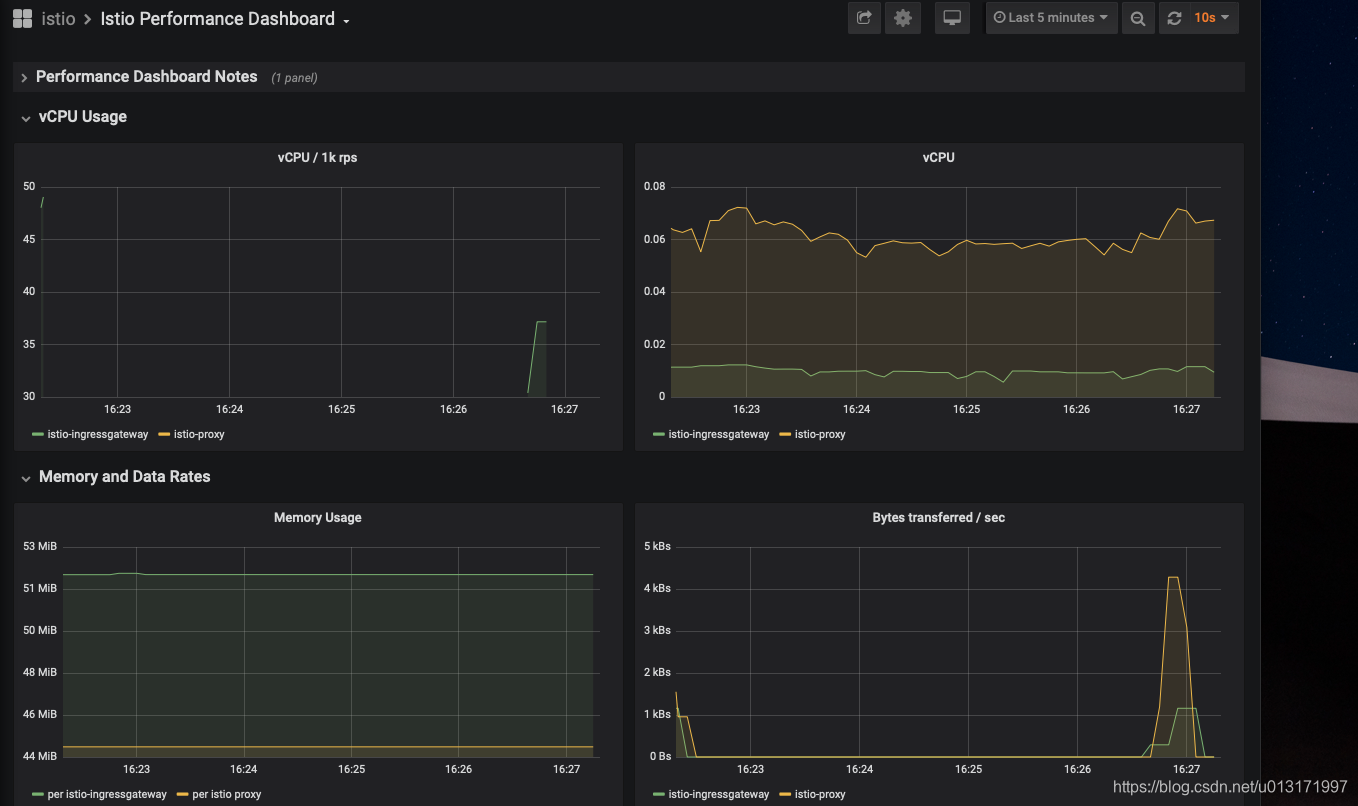The width and height of the screenshot is (1358, 806).
Task: Open the Grafana dashboards grid icon
Action: (x=22, y=18)
